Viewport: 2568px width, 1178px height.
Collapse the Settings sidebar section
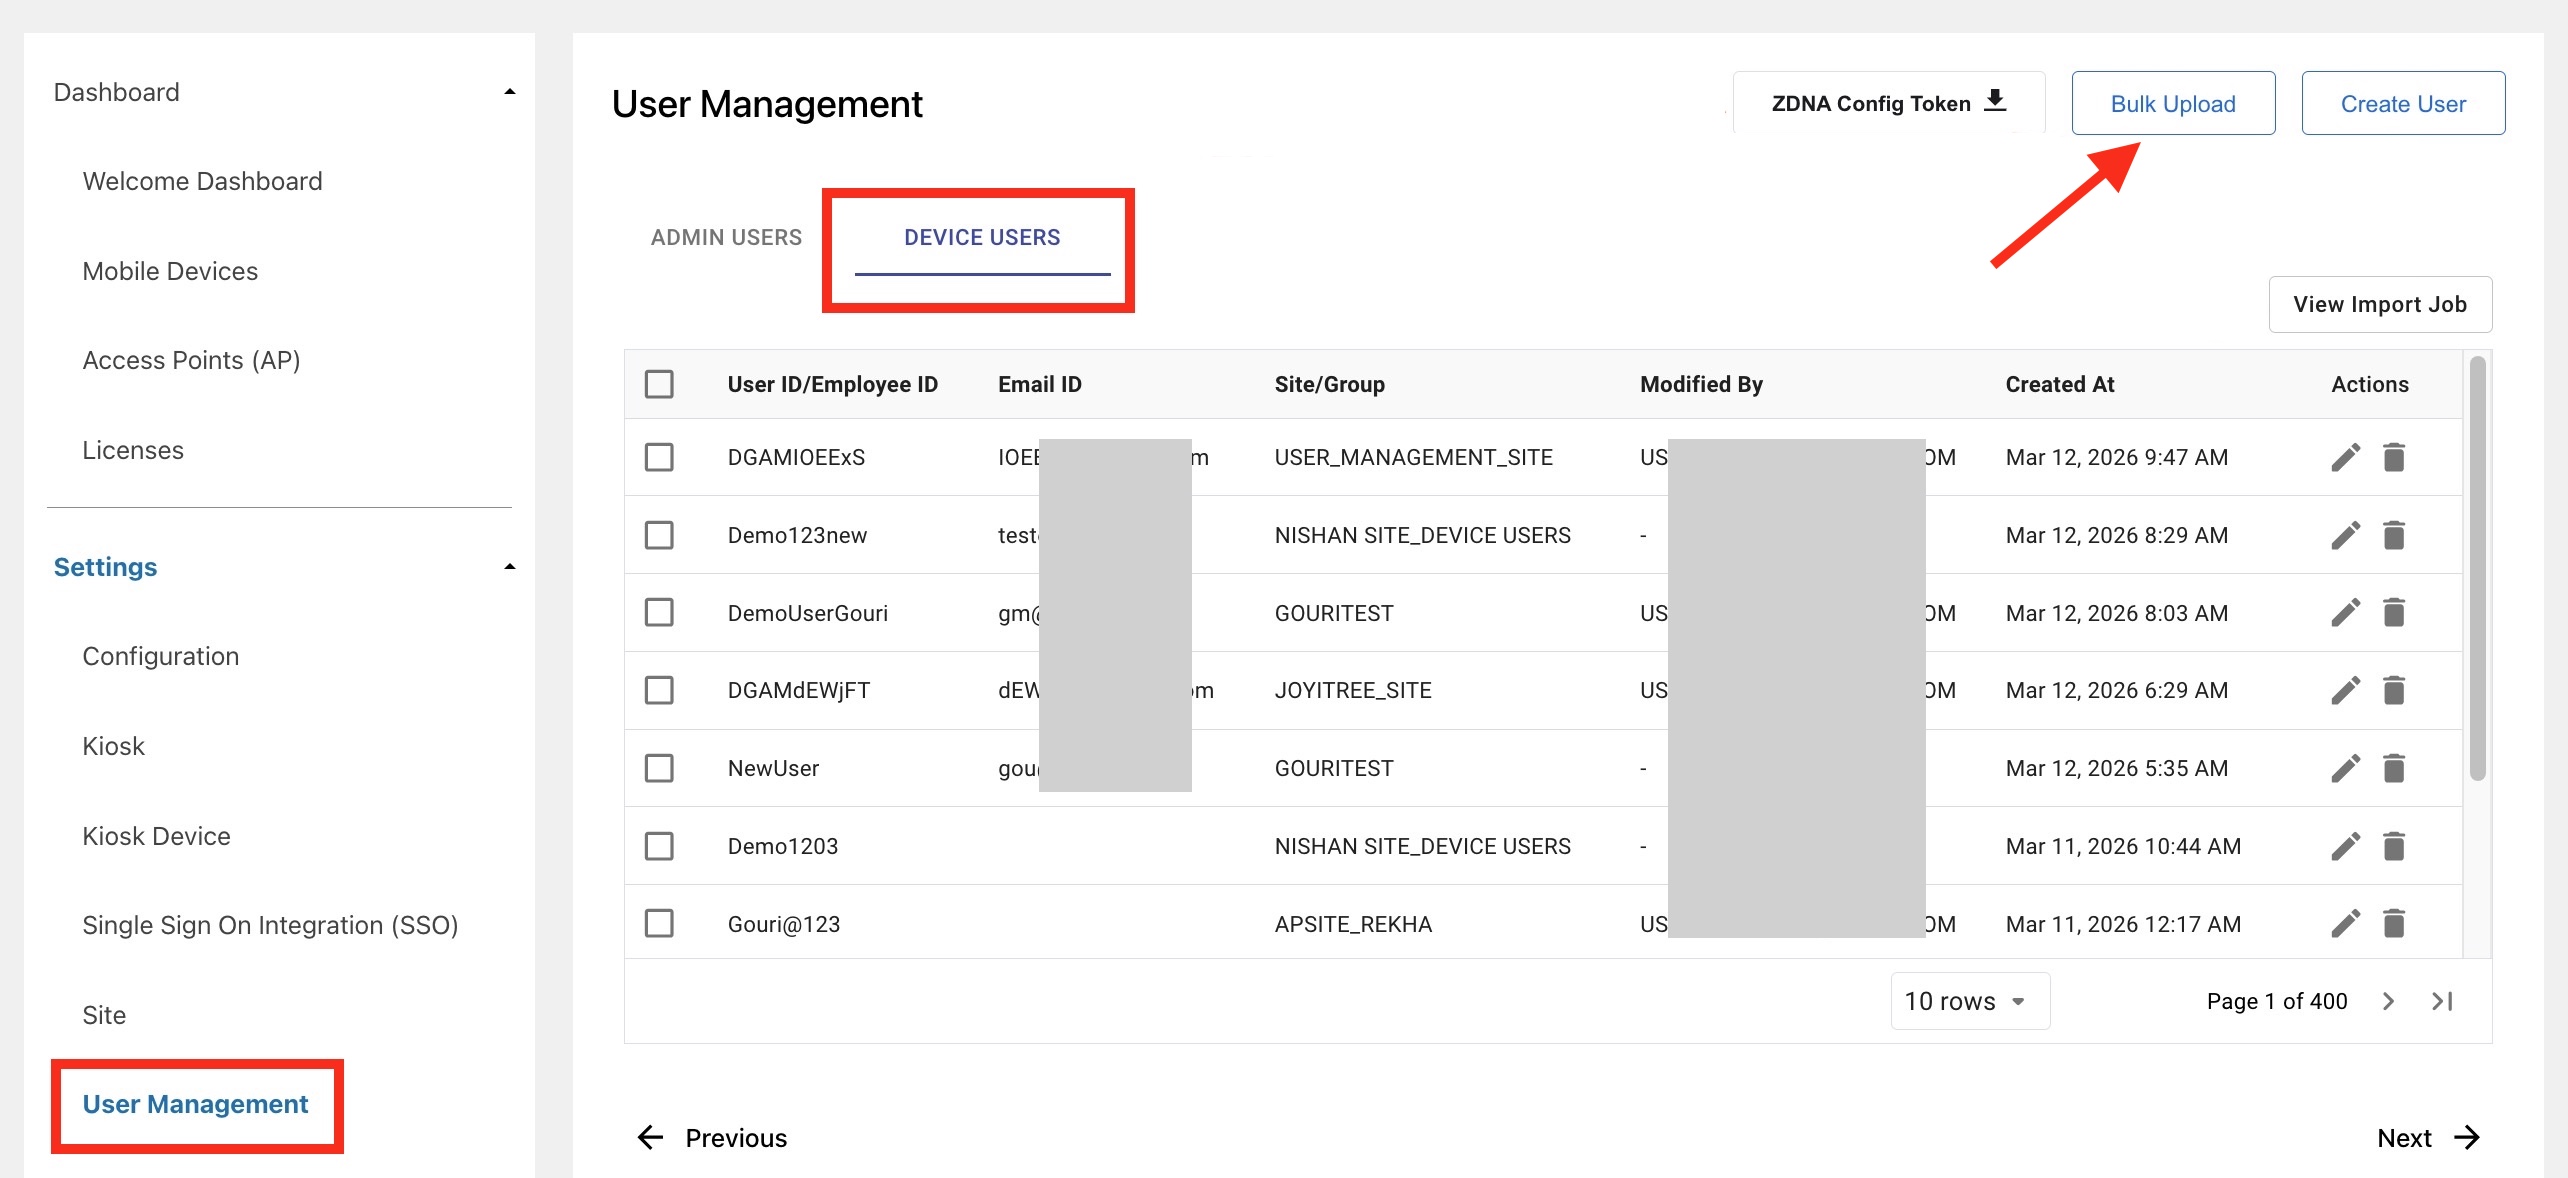point(510,567)
